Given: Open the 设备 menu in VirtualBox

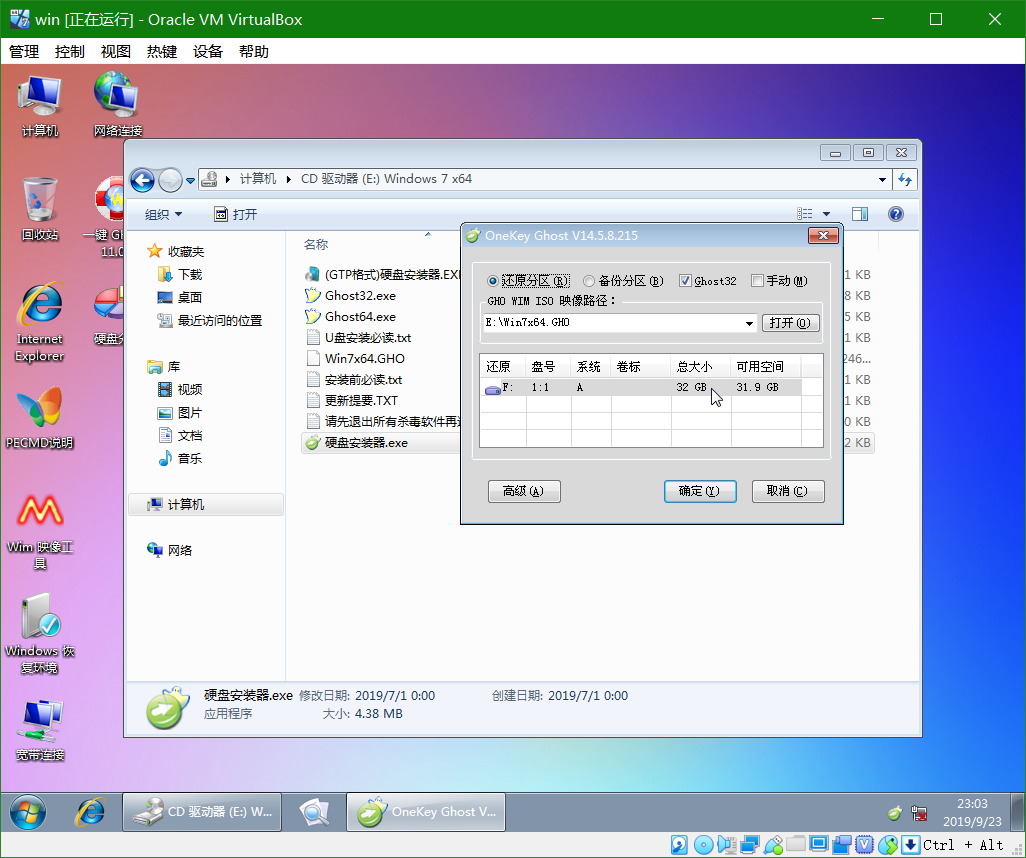Looking at the screenshot, I should tap(207, 51).
